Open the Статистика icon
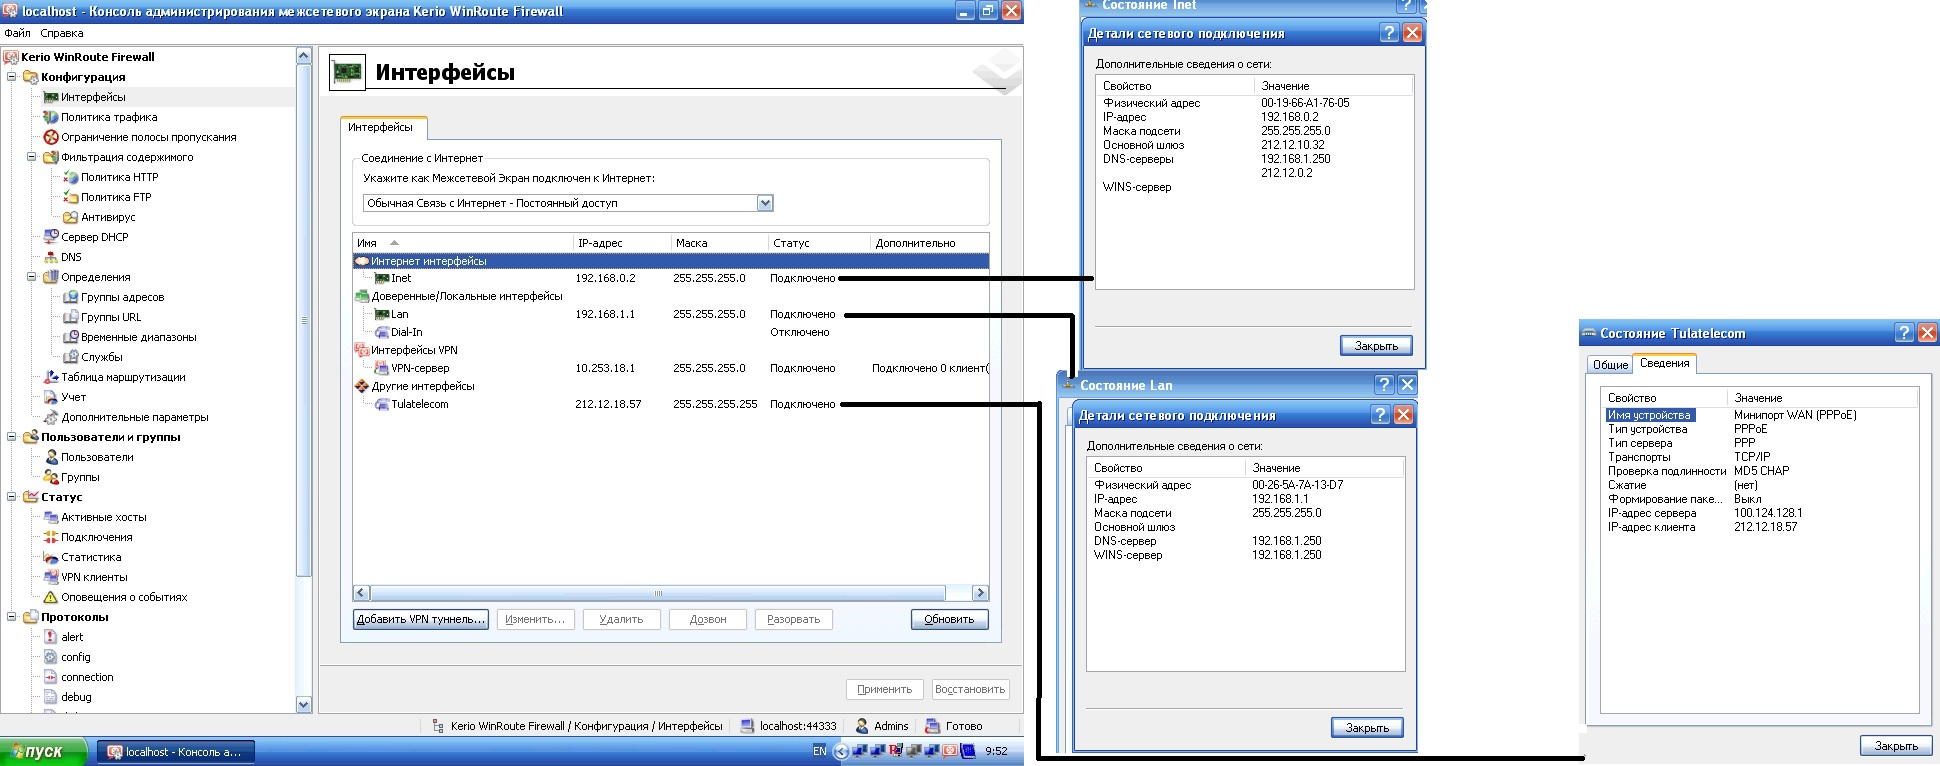 [x=50, y=557]
